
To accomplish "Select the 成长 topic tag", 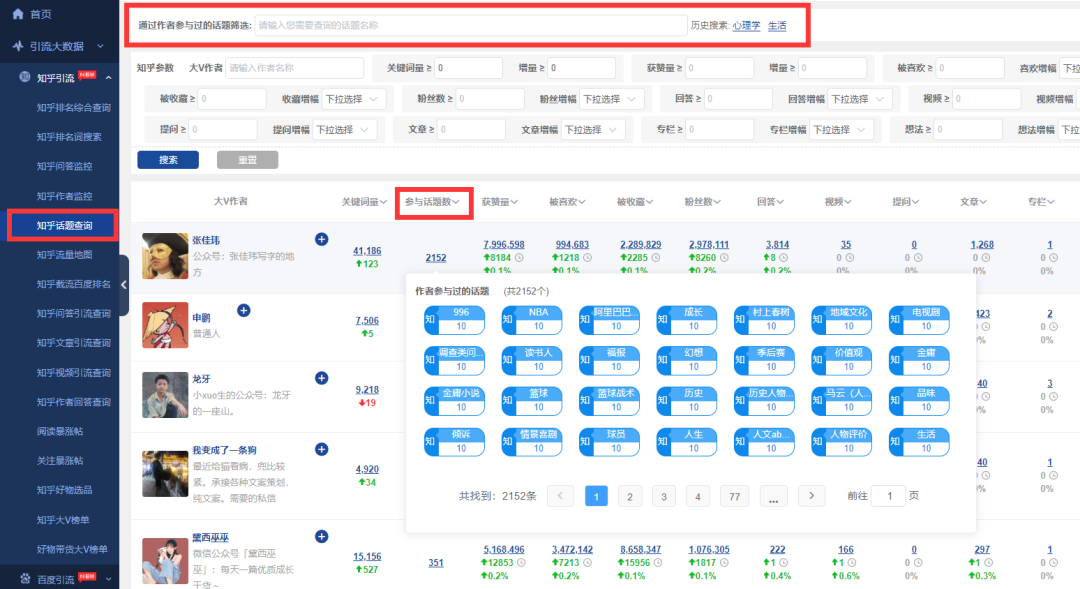I will click(x=687, y=320).
